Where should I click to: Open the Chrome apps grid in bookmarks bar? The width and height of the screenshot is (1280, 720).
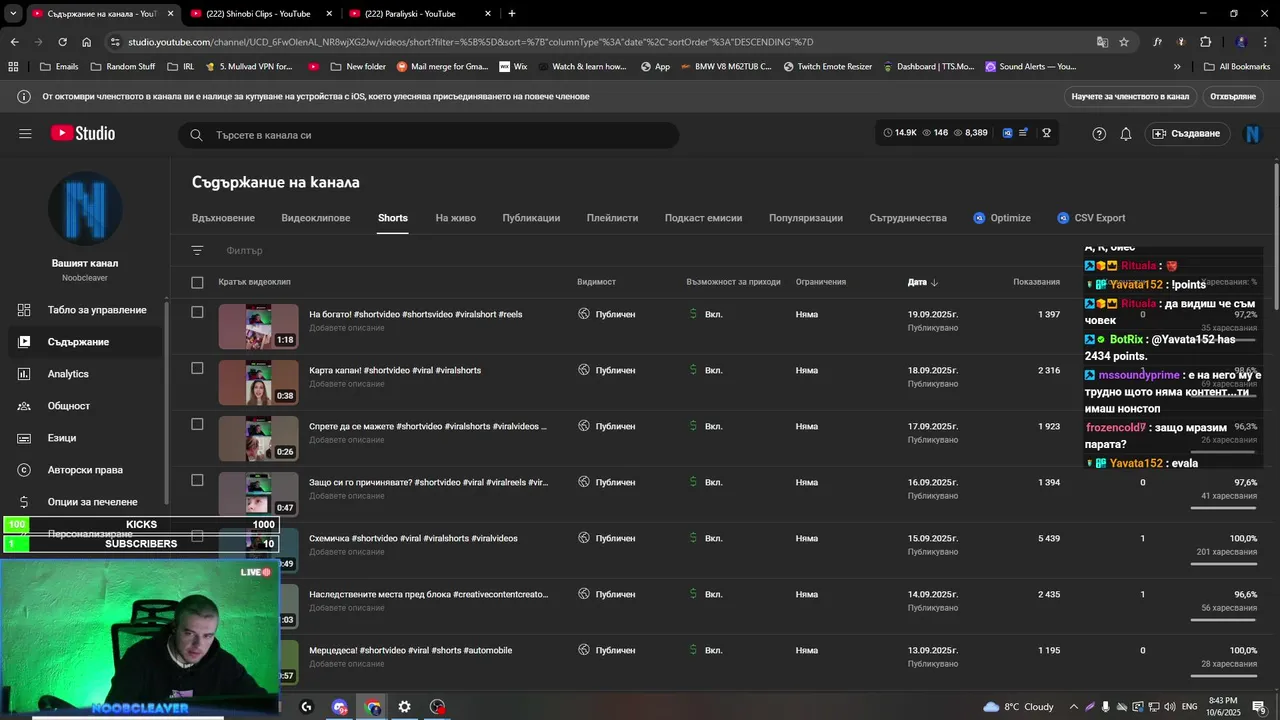13,67
